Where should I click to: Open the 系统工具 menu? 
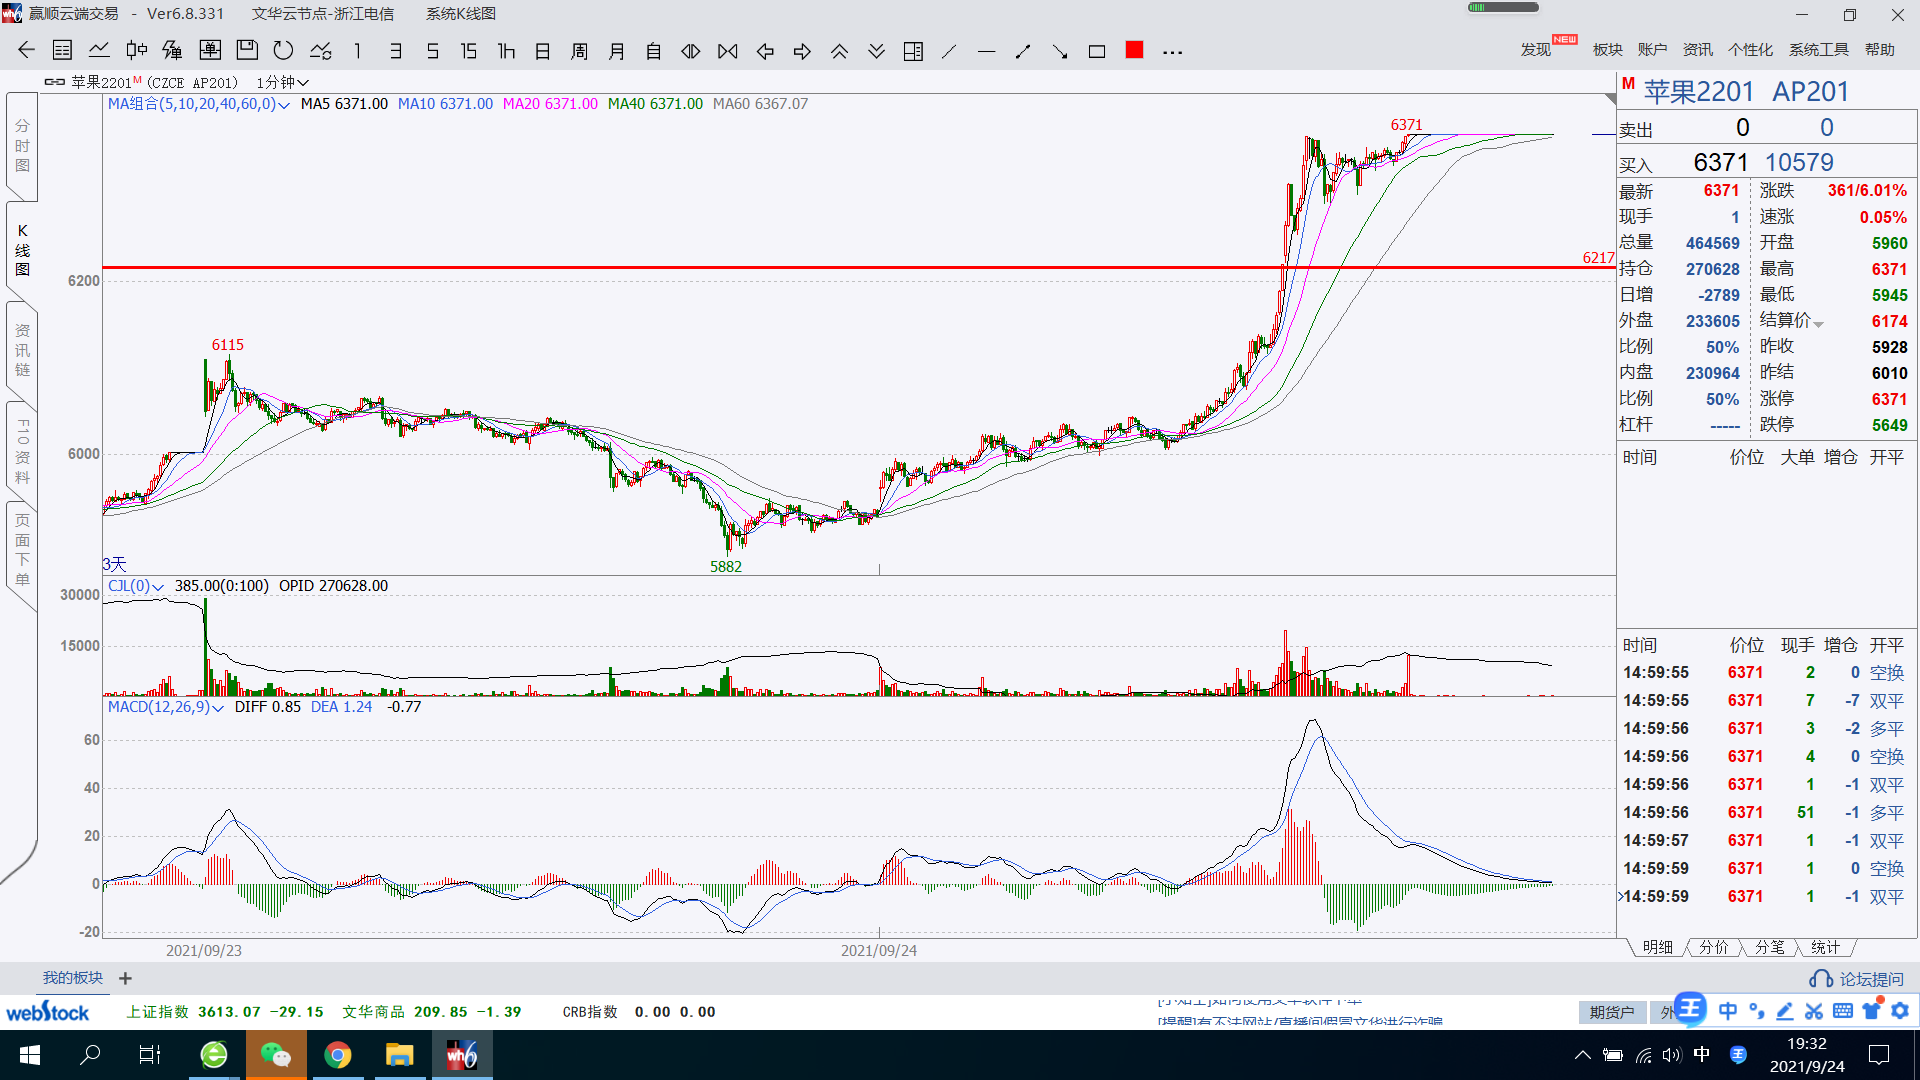point(1818,50)
